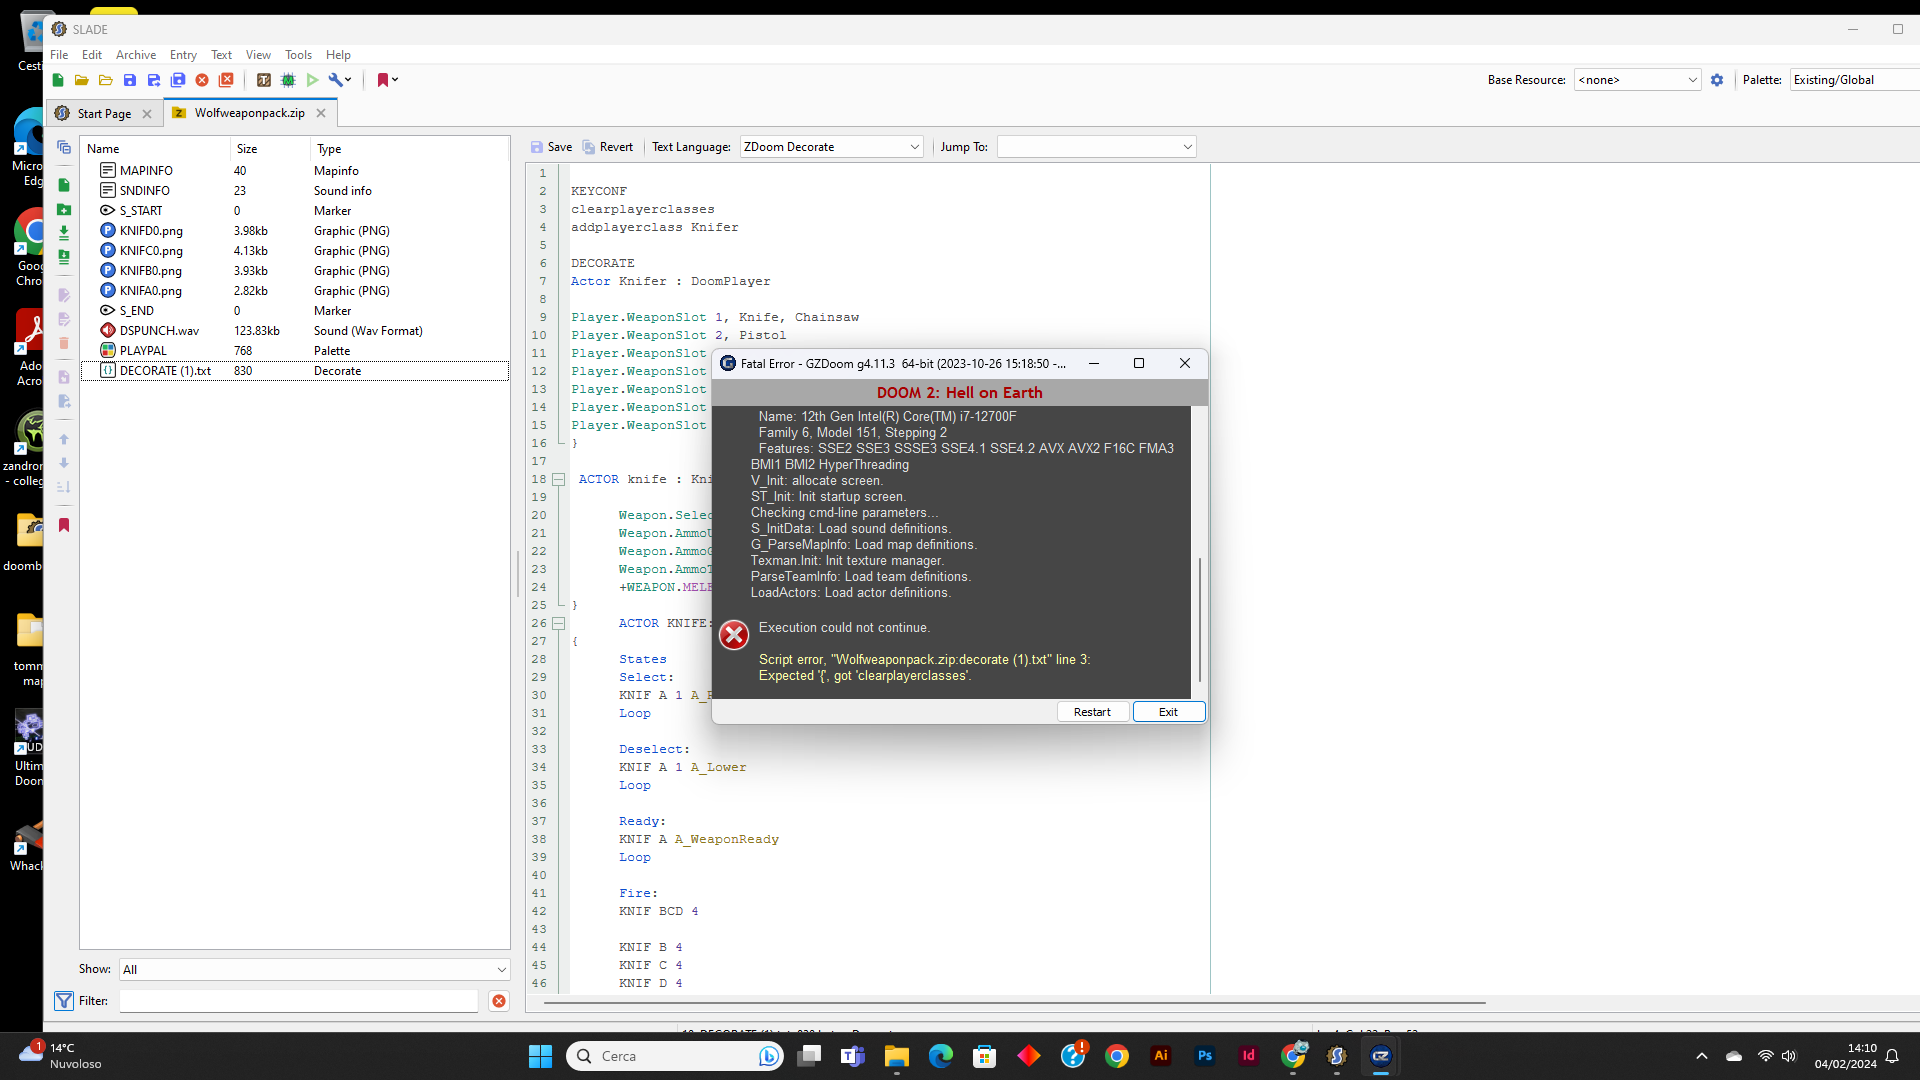Collapse code fold at line 26
This screenshot has width=1920, height=1080.
tap(559, 624)
